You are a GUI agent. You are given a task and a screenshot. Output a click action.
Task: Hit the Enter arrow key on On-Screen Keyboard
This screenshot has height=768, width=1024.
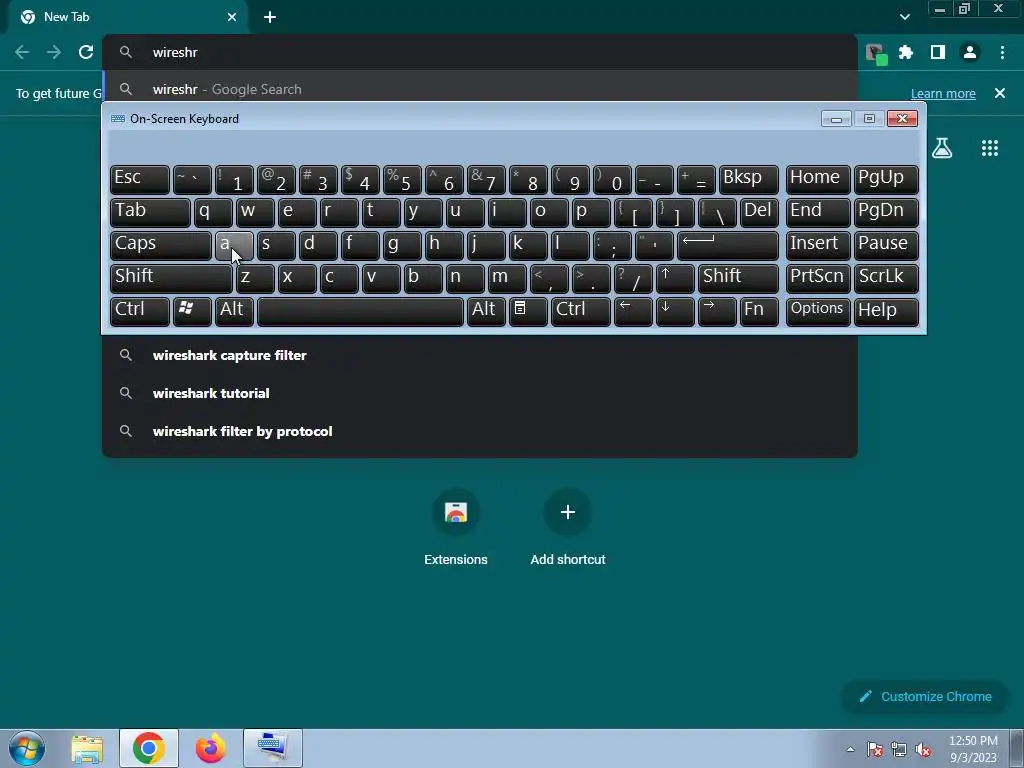[728, 245]
